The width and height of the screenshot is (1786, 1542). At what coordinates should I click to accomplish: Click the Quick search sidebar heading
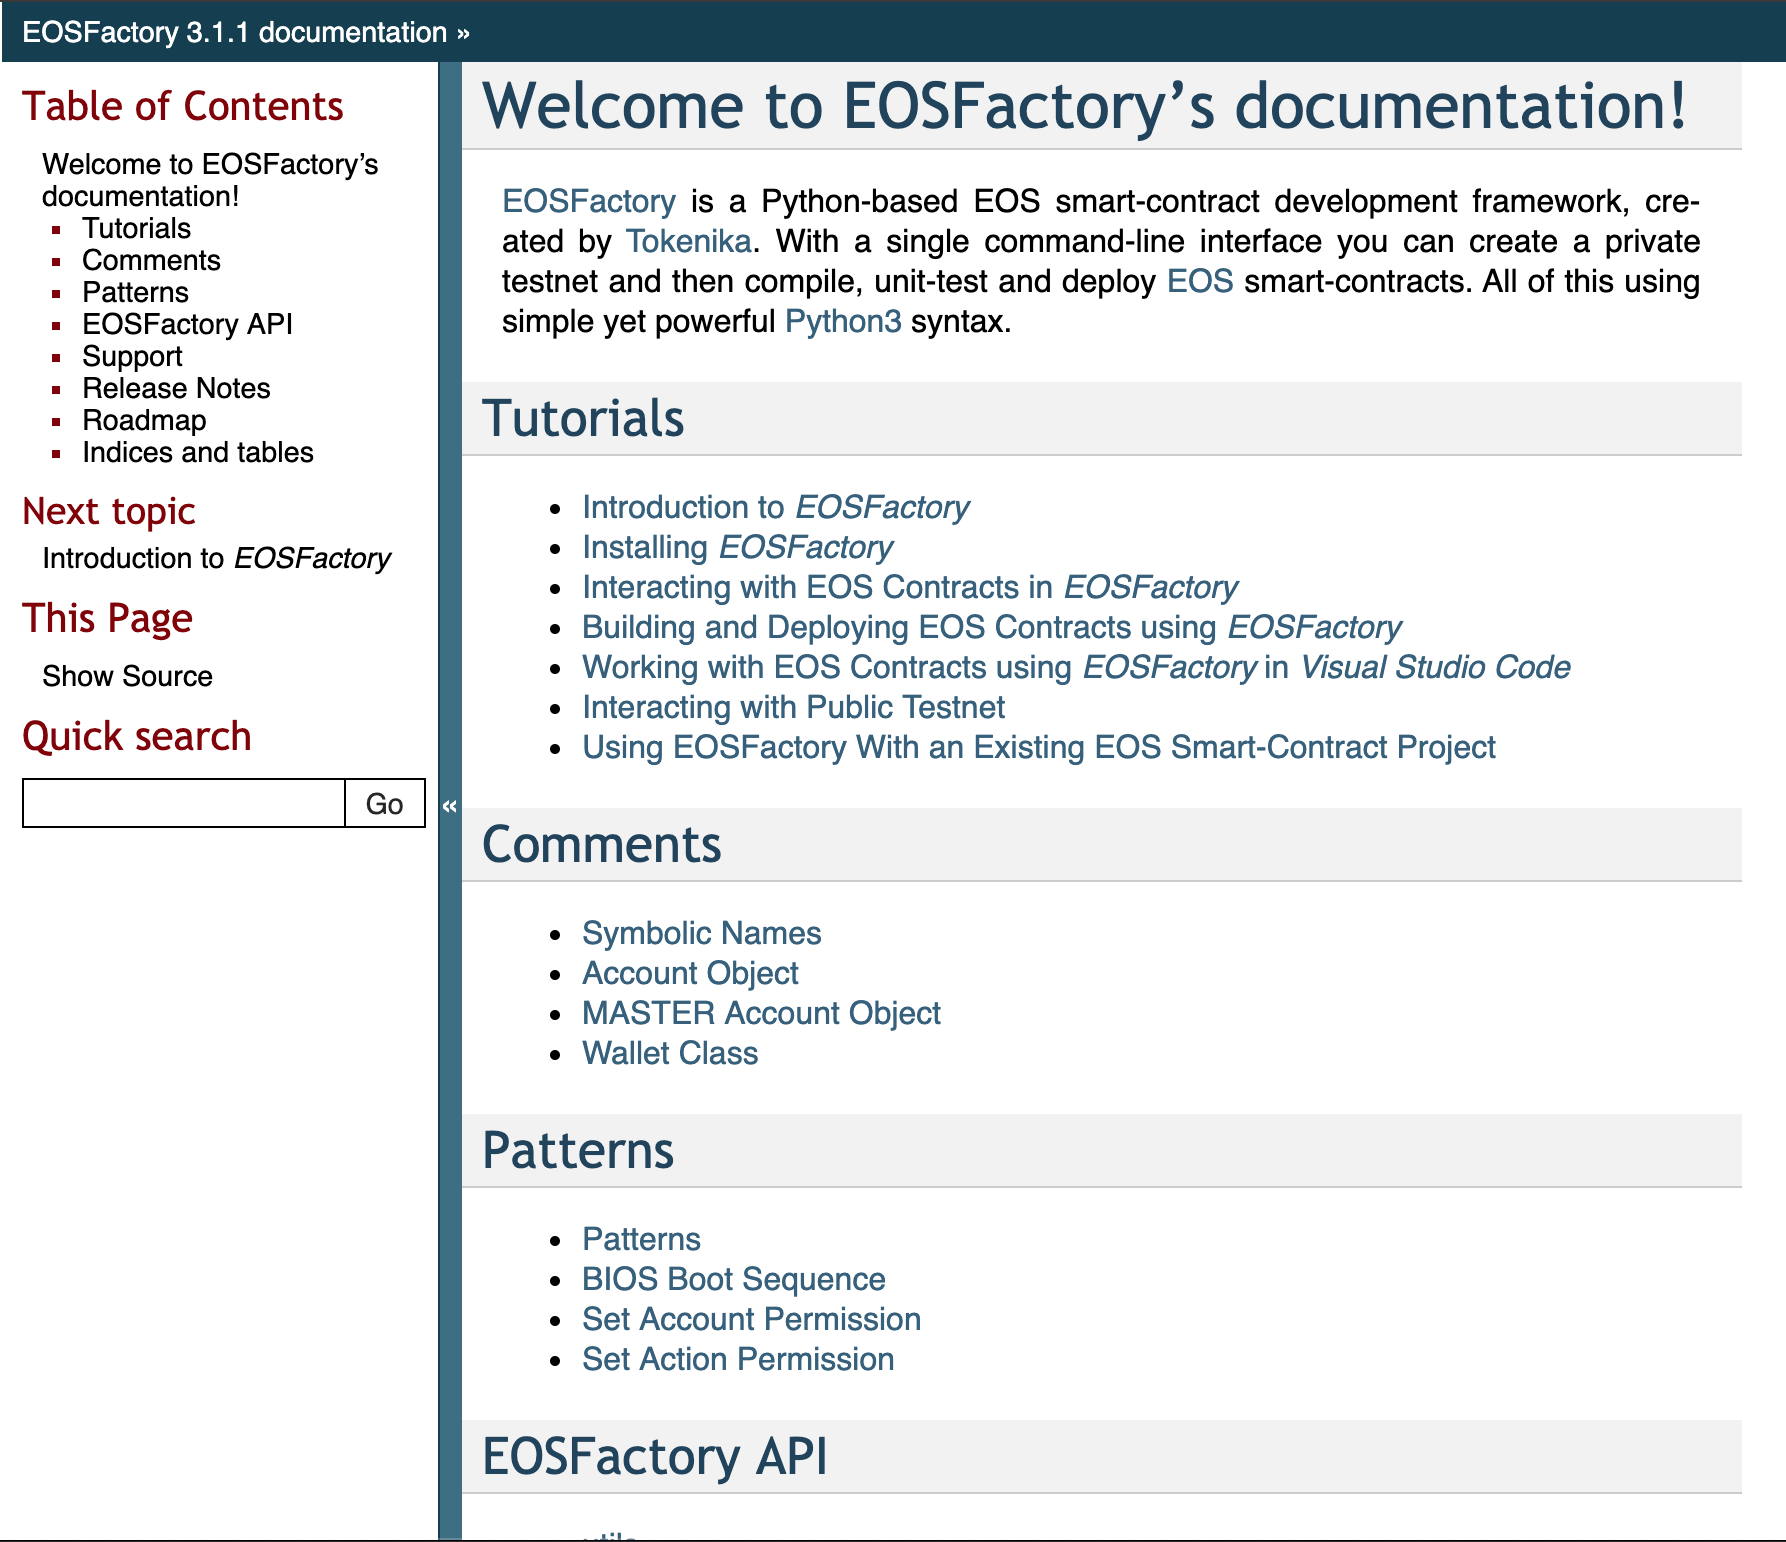tap(137, 736)
